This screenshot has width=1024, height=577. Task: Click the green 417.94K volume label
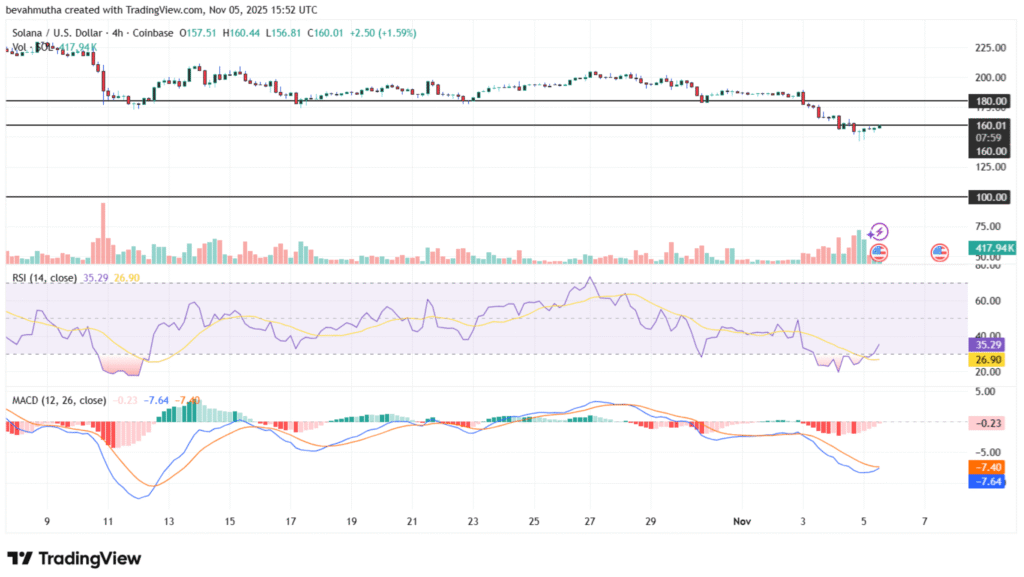[993, 247]
